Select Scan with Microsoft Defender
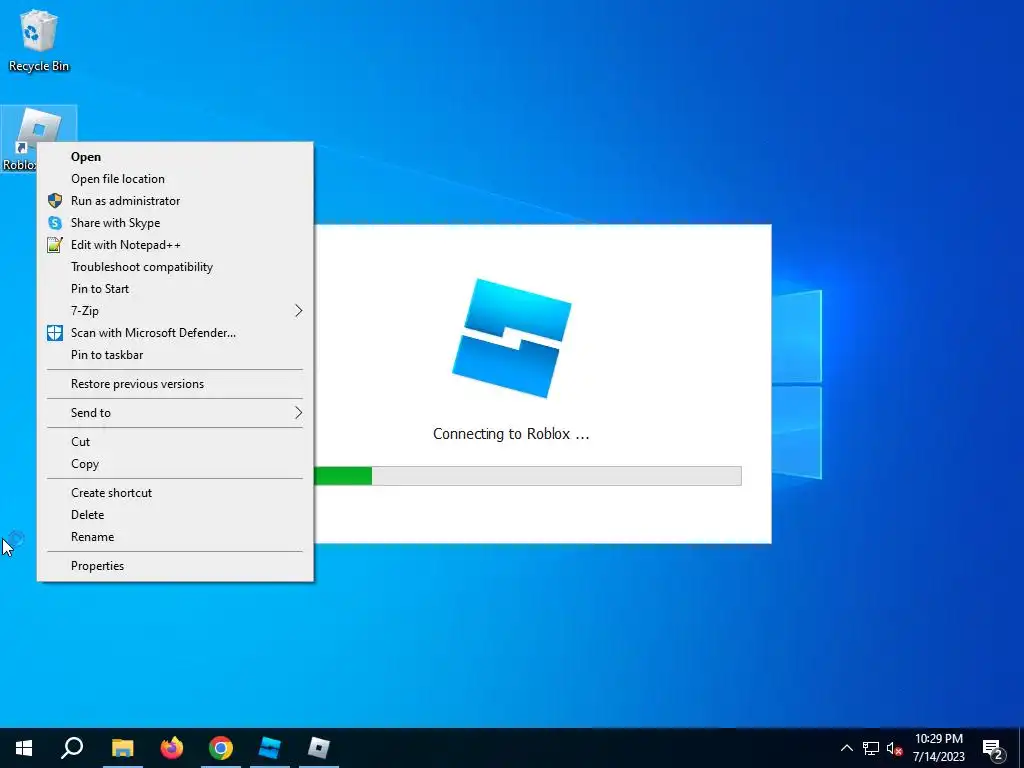 point(175,332)
